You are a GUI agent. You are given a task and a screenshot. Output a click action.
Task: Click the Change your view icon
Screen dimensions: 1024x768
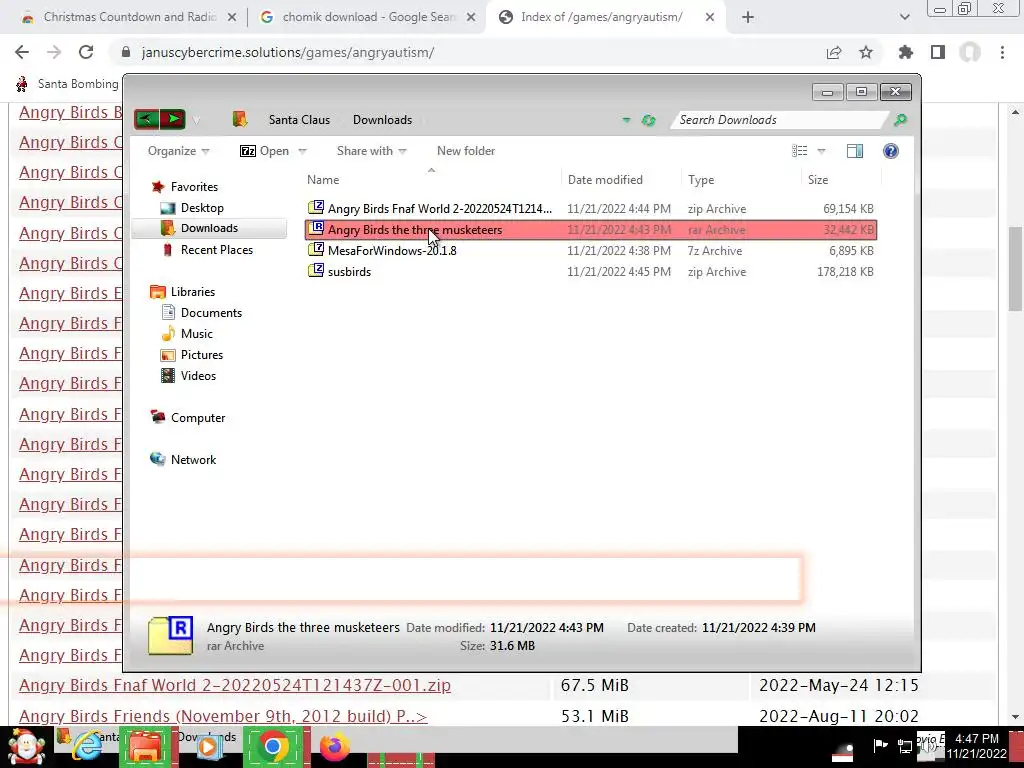pyautogui.click(x=800, y=151)
